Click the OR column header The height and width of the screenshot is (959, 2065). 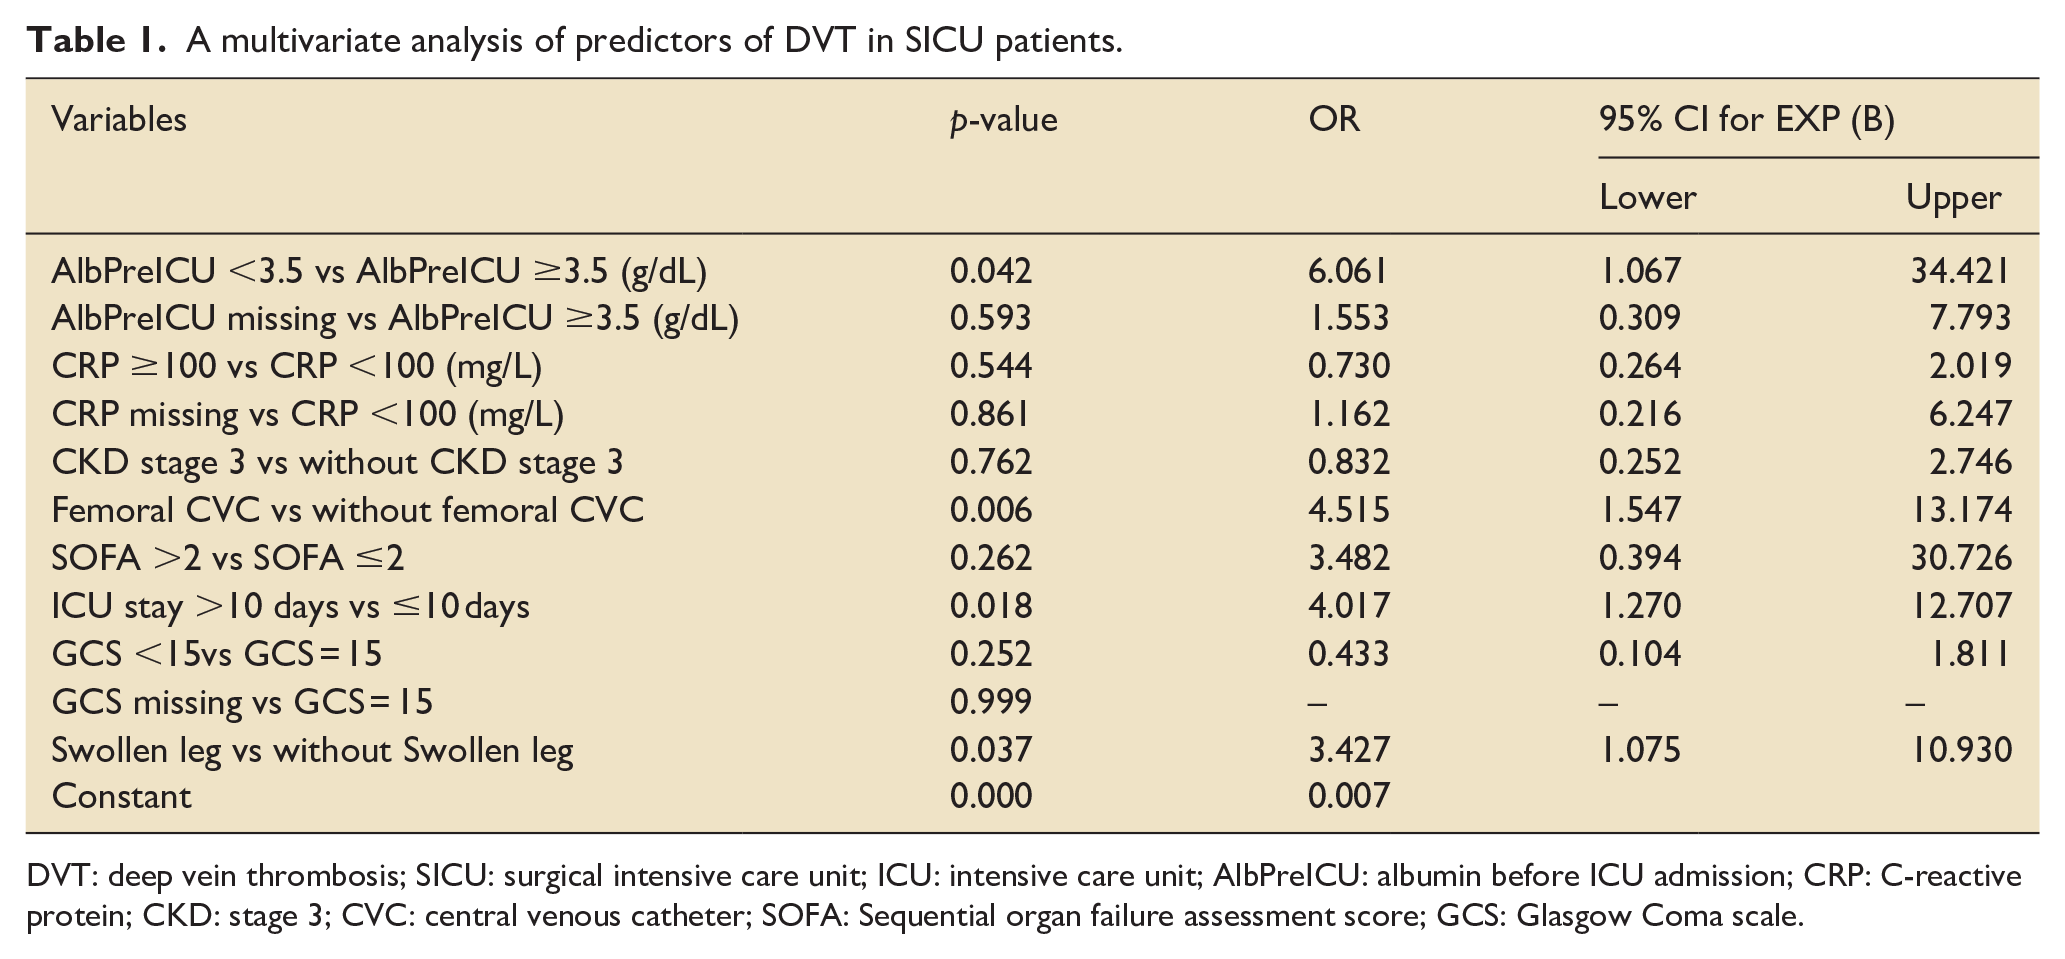coord(1334,120)
